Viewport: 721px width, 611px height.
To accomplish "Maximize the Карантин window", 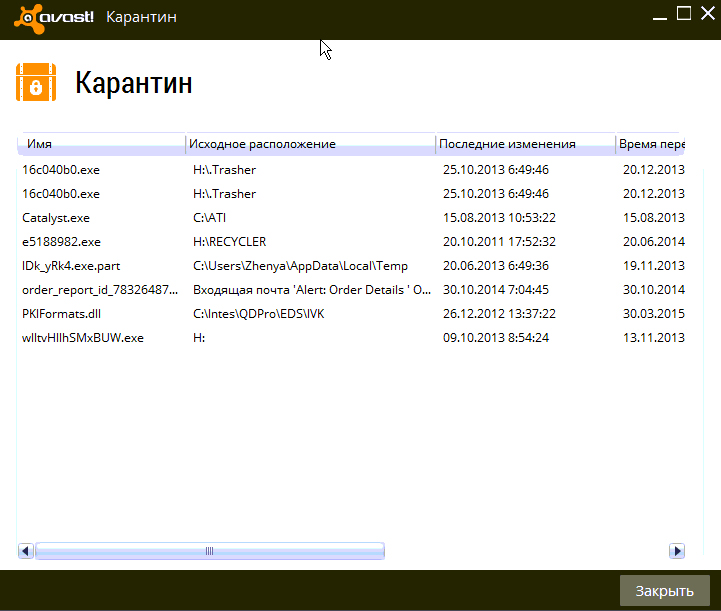I will (684, 13).
